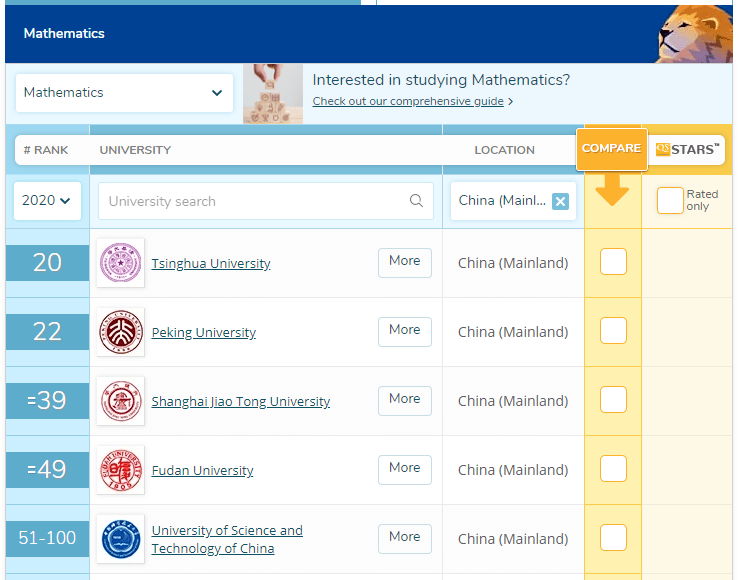This screenshot has width=747, height=580.
Task: Enable the Rated only checkbox
Action: pos(670,200)
